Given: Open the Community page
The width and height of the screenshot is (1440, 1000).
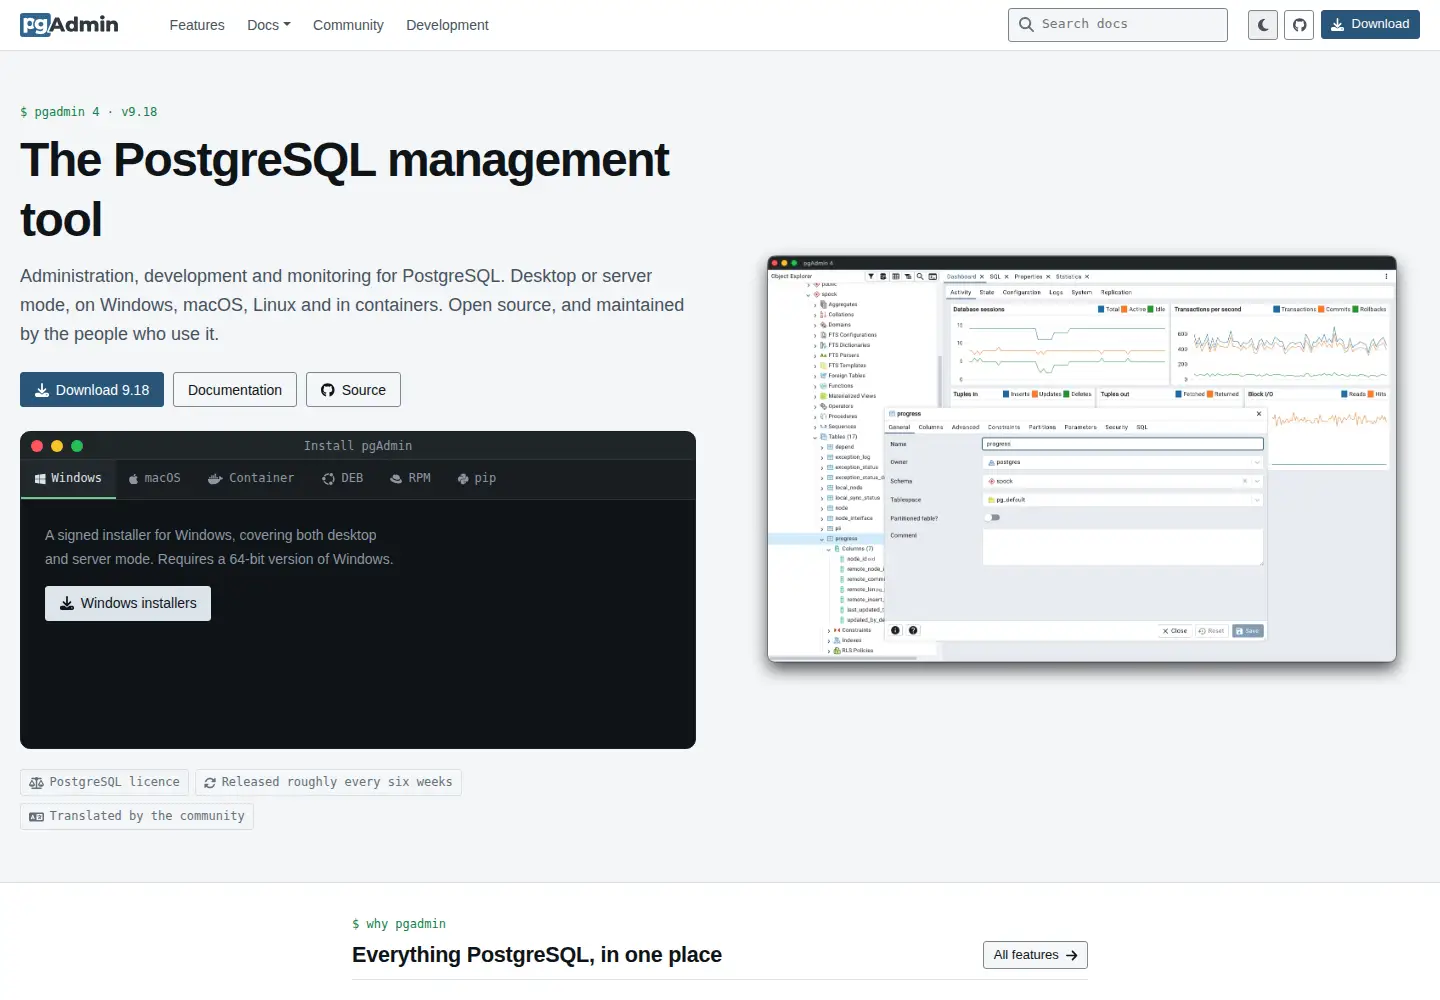Looking at the screenshot, I should tap(348, 25).
